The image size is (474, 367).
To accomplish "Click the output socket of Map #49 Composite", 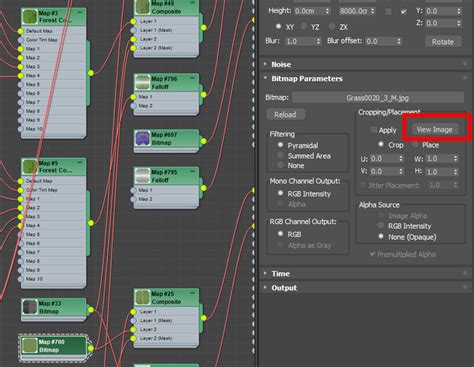I will tap(203, 27).
